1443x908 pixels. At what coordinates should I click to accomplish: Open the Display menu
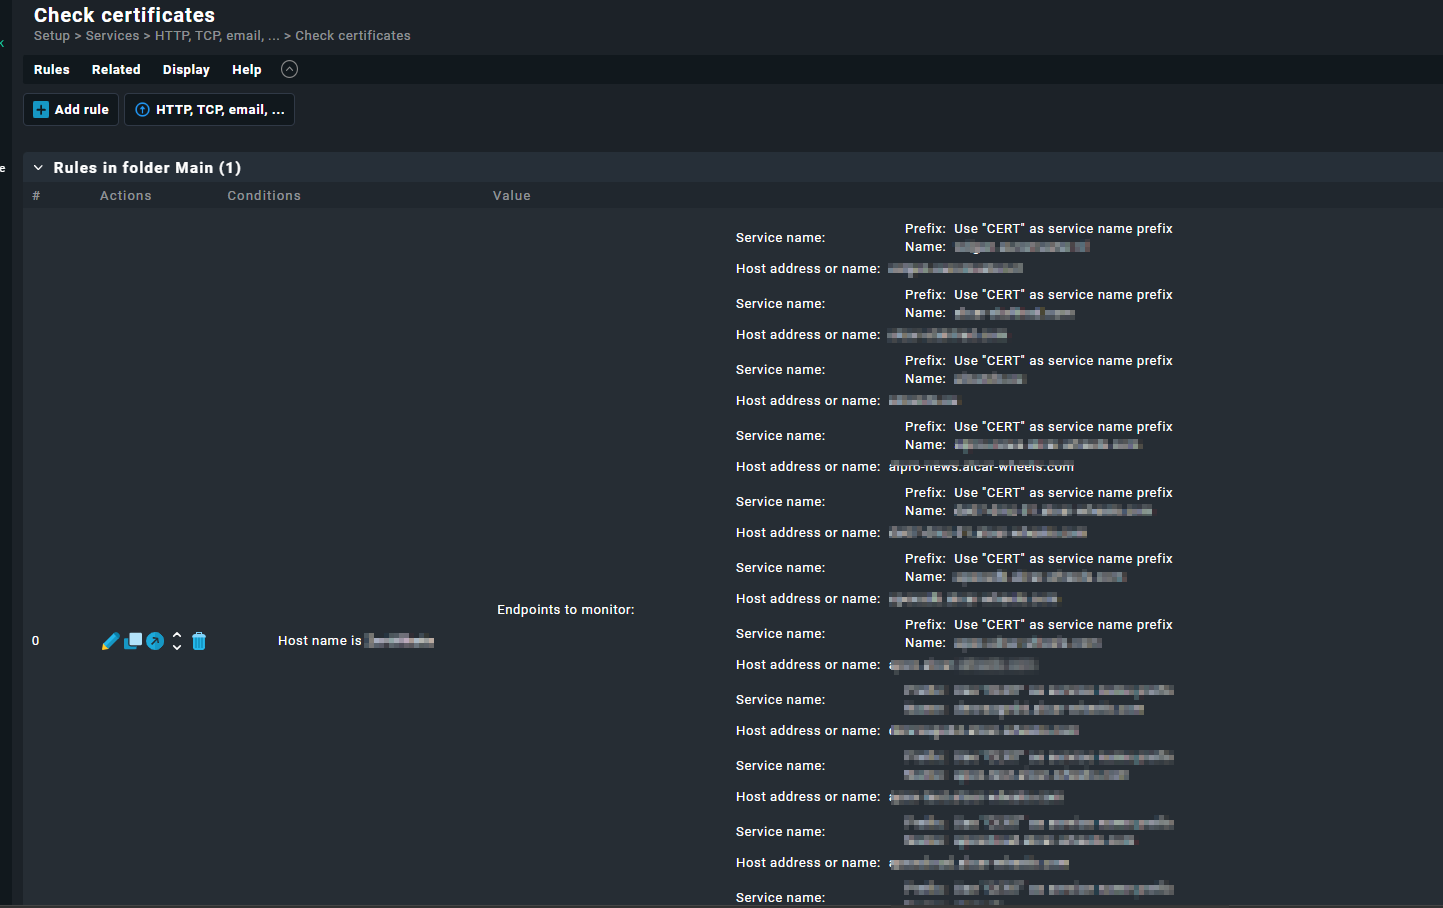point(186,70)
